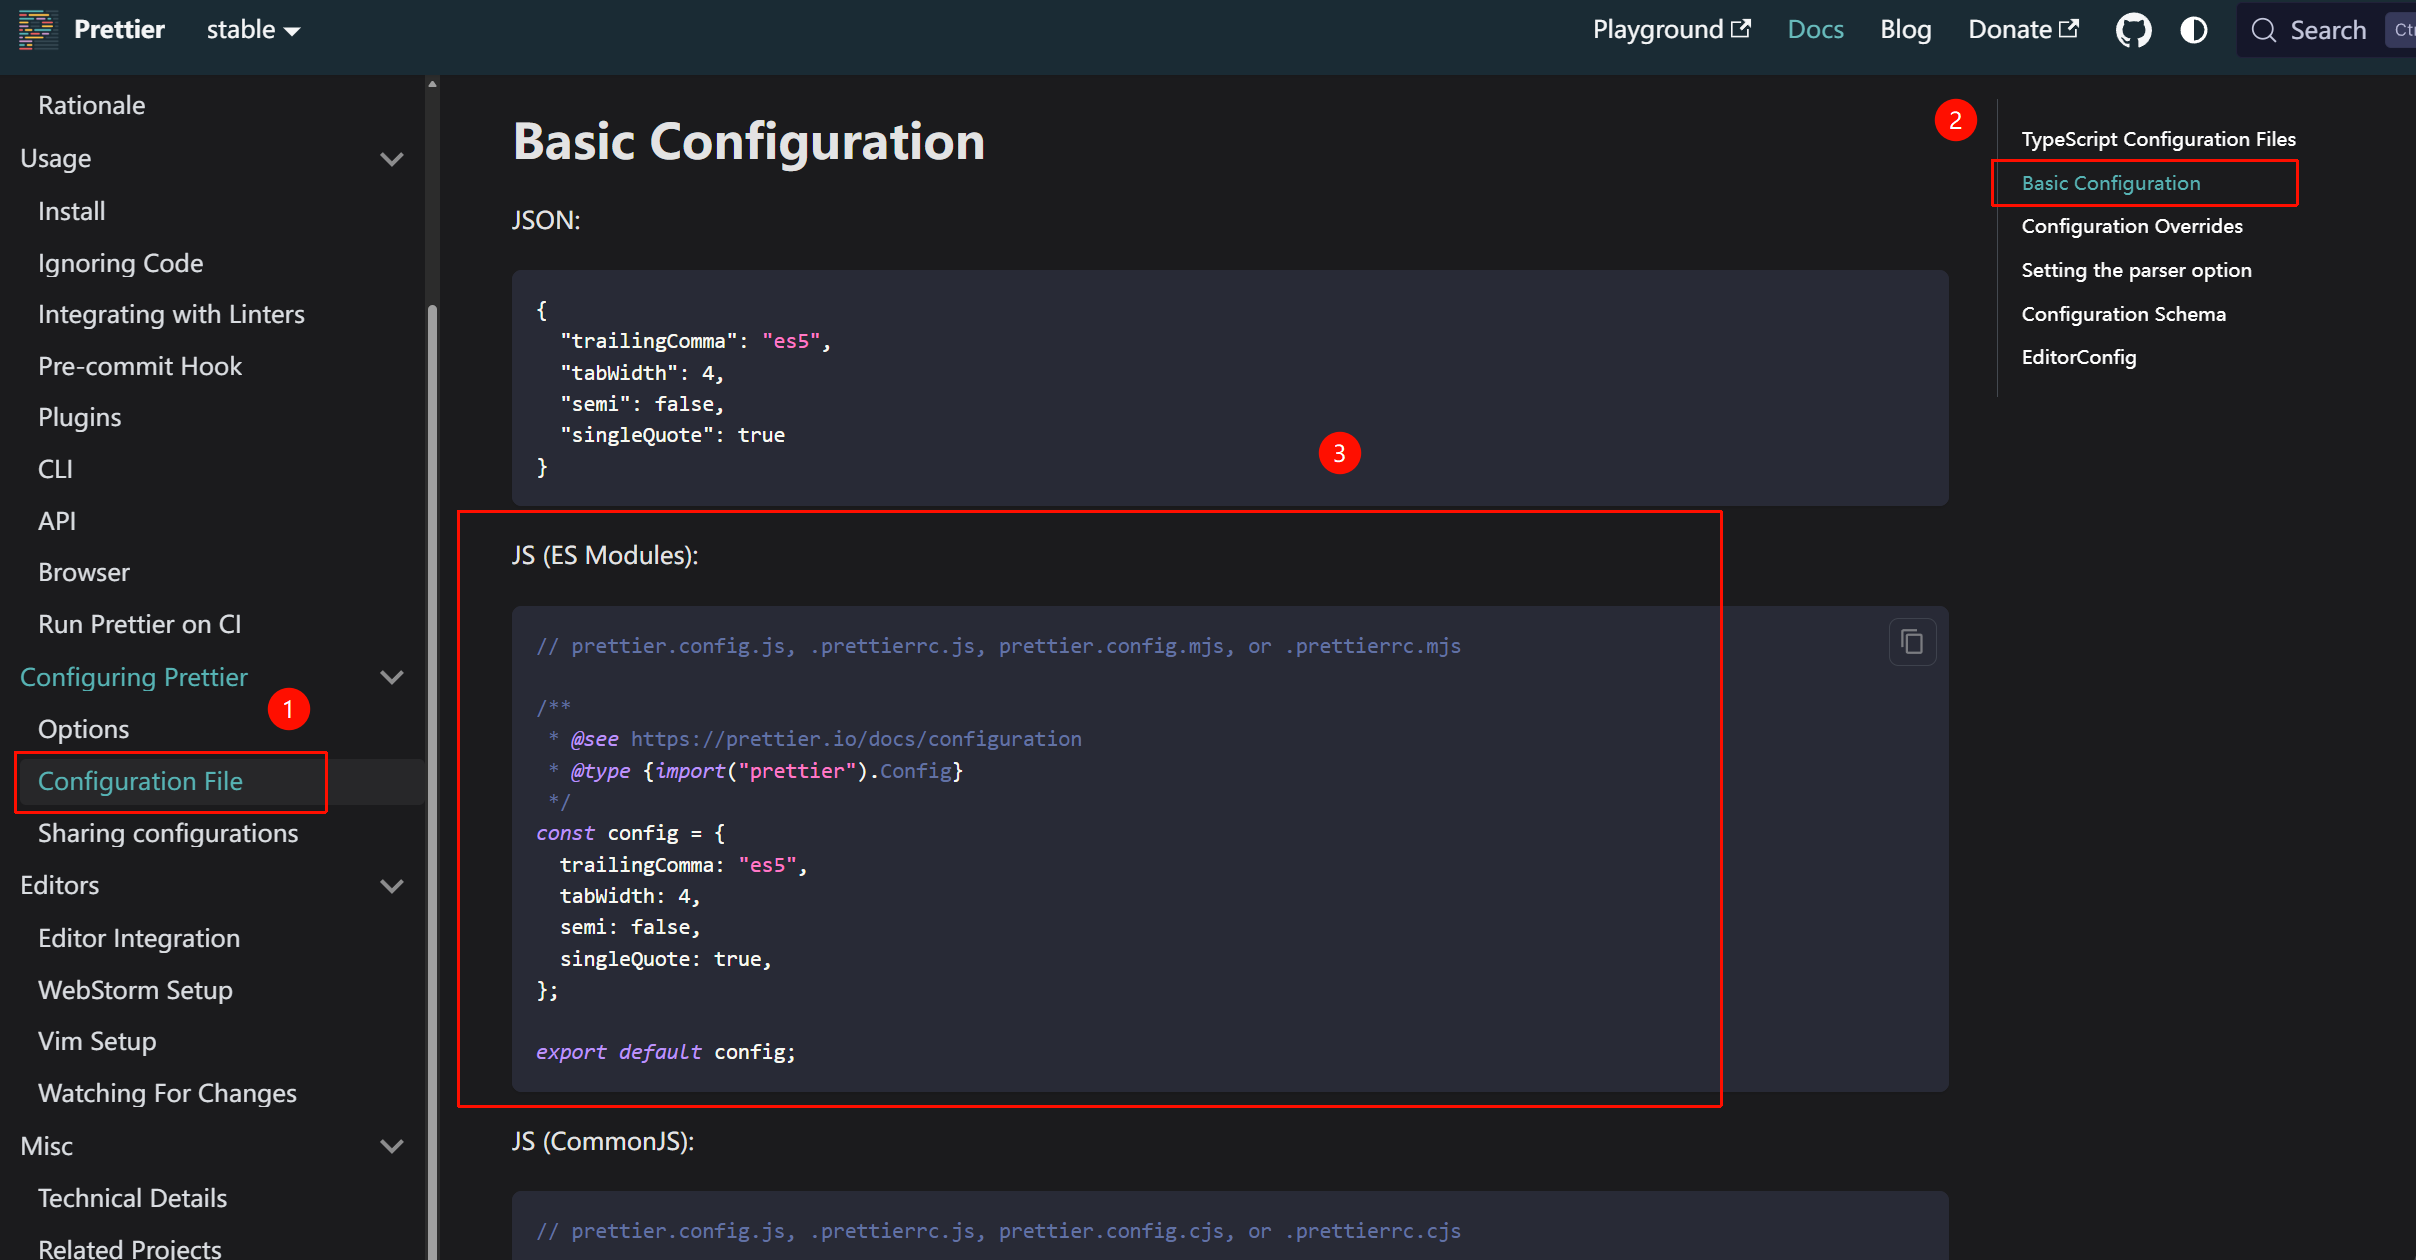The height and width of the screenshot is (1260, 2416).
Task: Open the Sharing configurations page
Action: tap(168, 833)
